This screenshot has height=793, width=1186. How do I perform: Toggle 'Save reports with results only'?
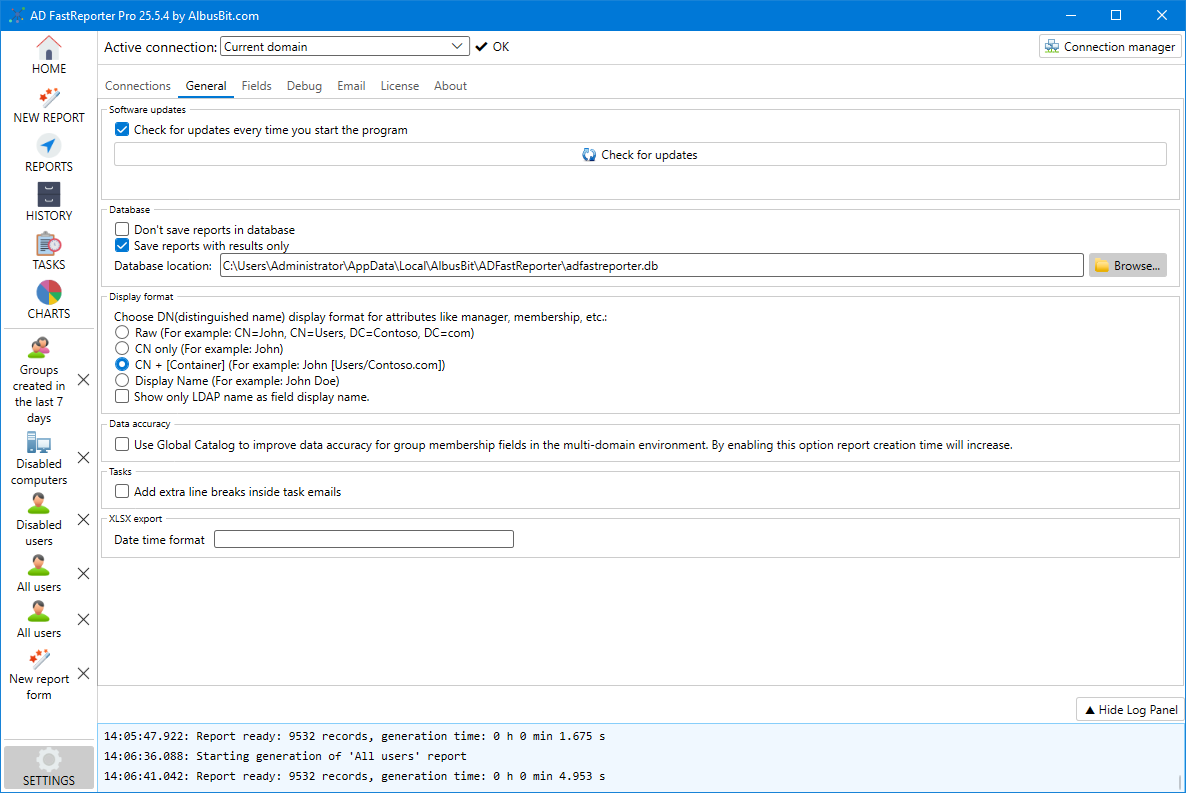coord(122,245)
